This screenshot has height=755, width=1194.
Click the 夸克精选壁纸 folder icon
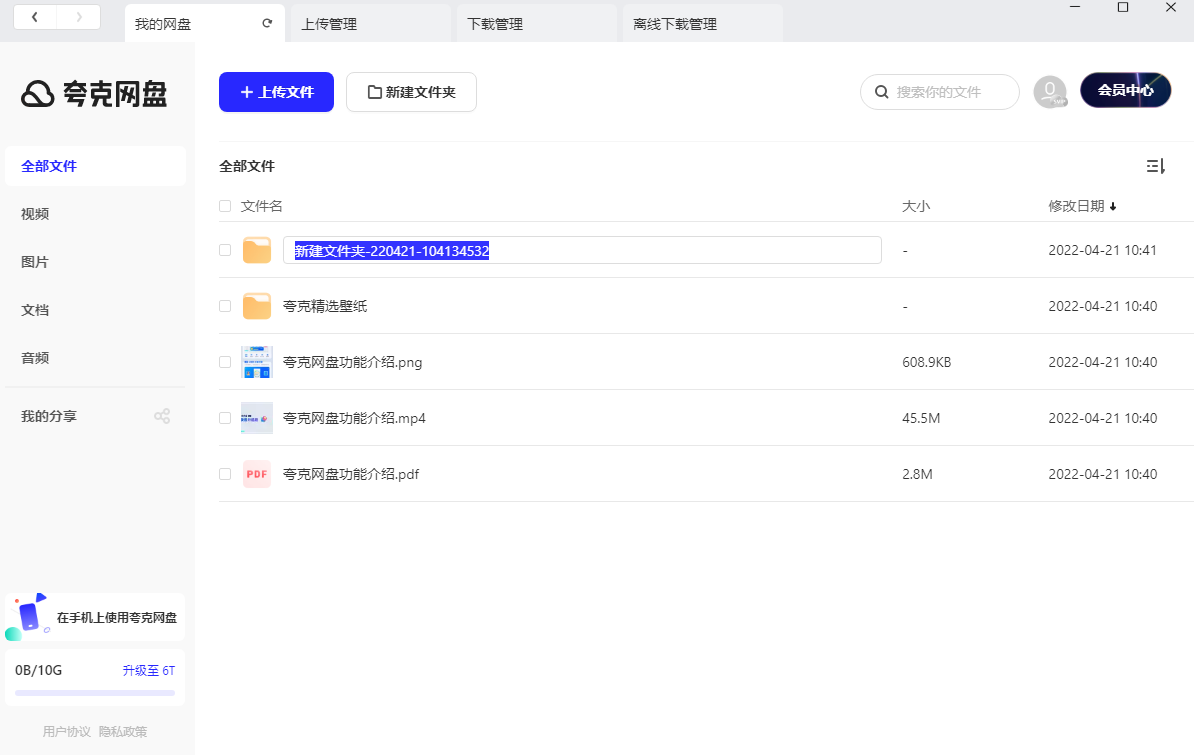(x=257, y=306)
